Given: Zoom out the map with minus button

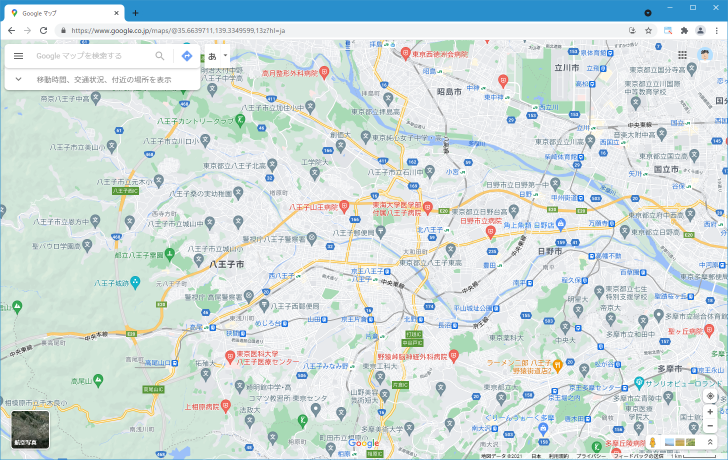Looking at the screenshot, I should 710,426.
